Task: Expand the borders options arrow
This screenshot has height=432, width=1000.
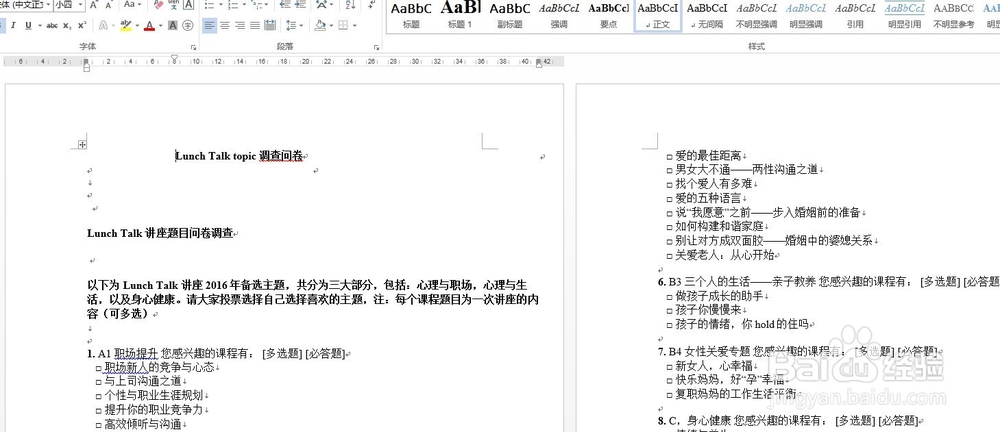Action: coord(354,26)
